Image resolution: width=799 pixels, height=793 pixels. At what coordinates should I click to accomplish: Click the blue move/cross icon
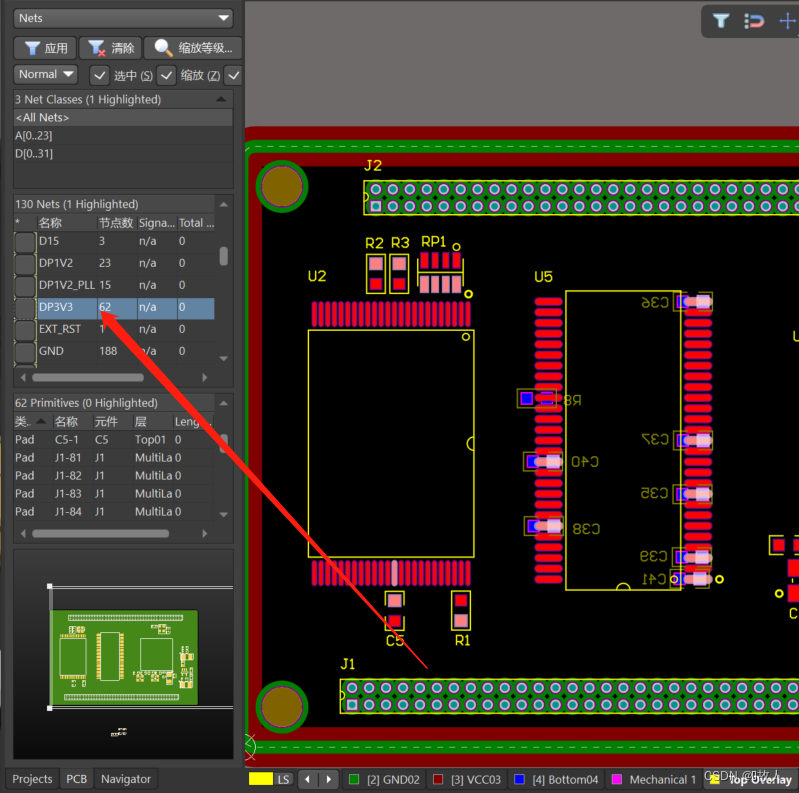788,21
